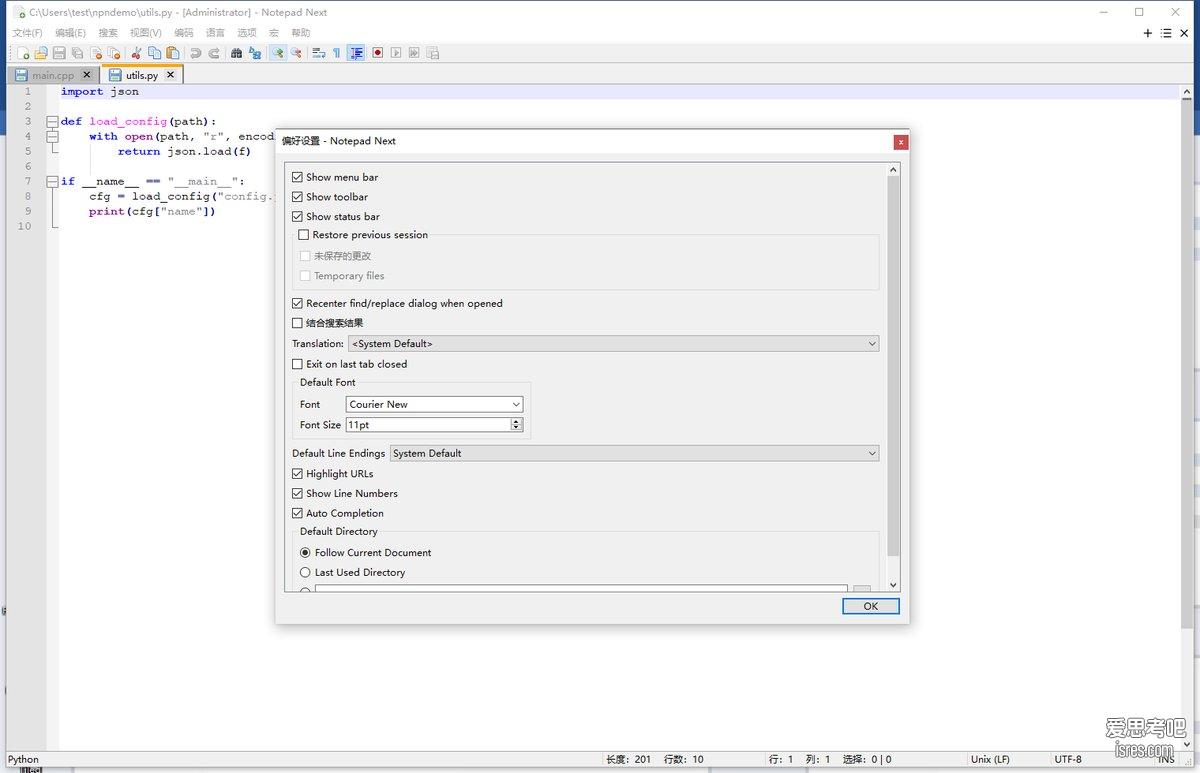Toggle the Word Wrap toolbar icon
The image size is (1200, 773).
[x=318, y=53]
